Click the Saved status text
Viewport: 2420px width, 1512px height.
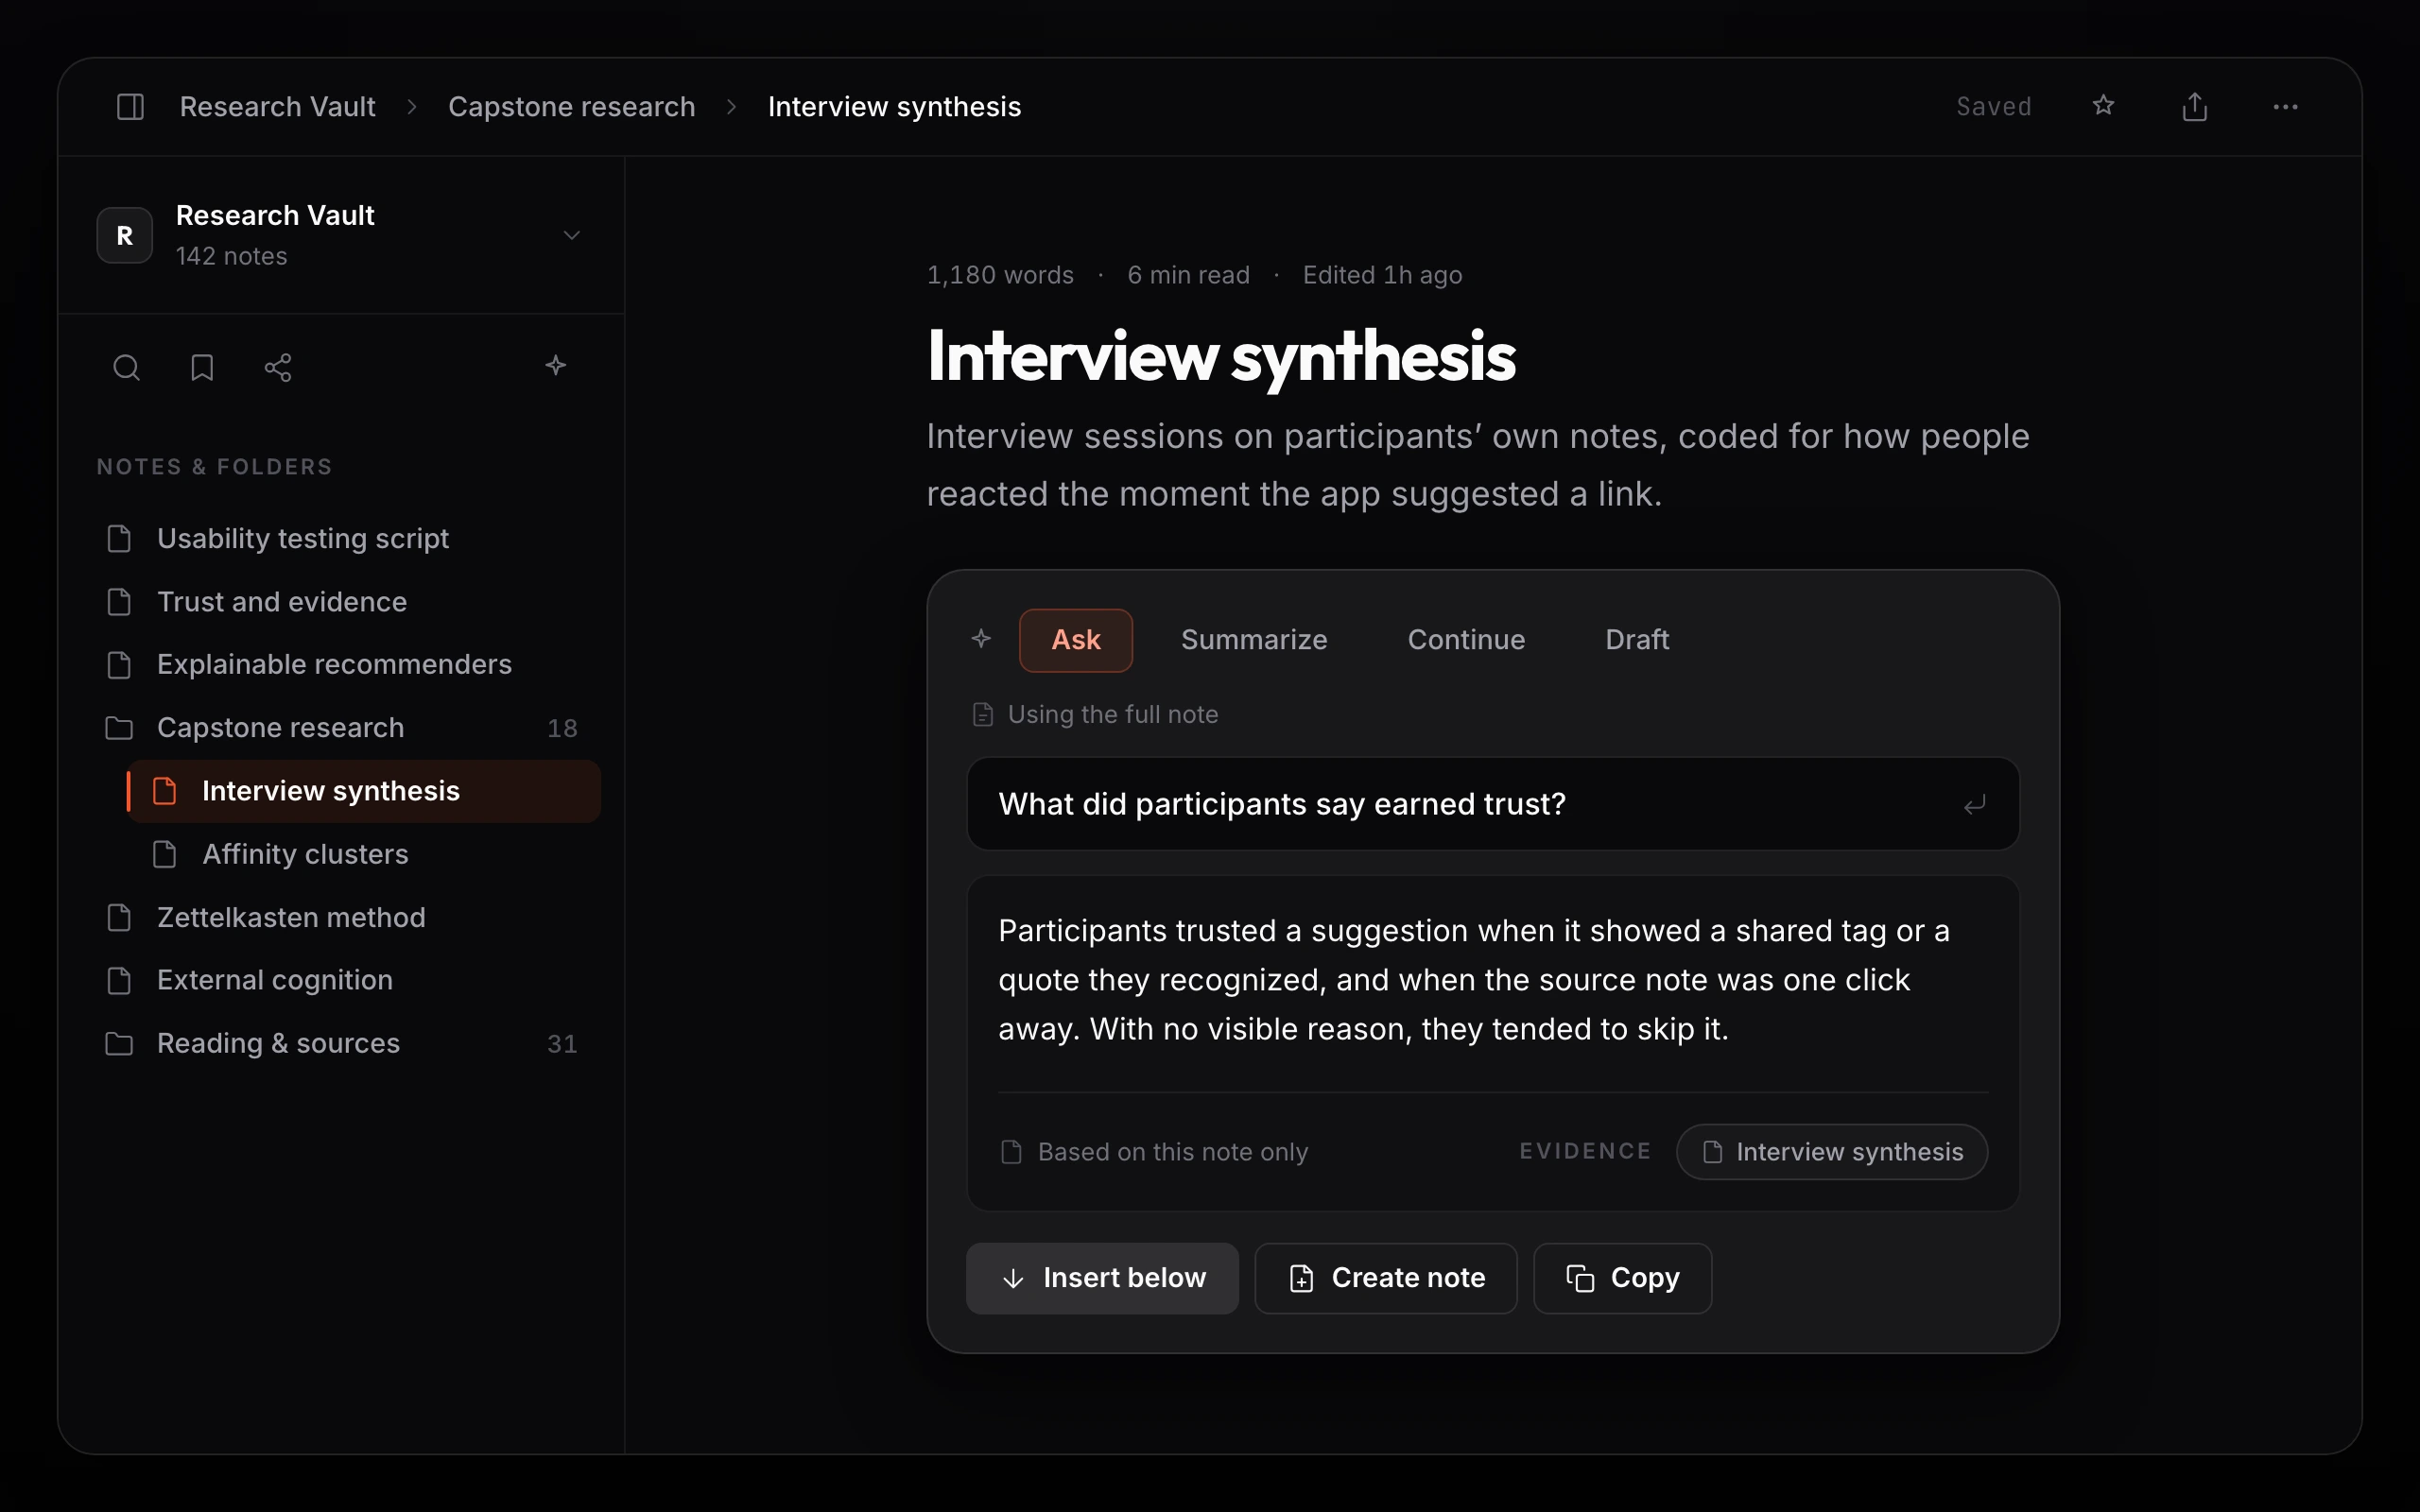(x=1993, y=106)
